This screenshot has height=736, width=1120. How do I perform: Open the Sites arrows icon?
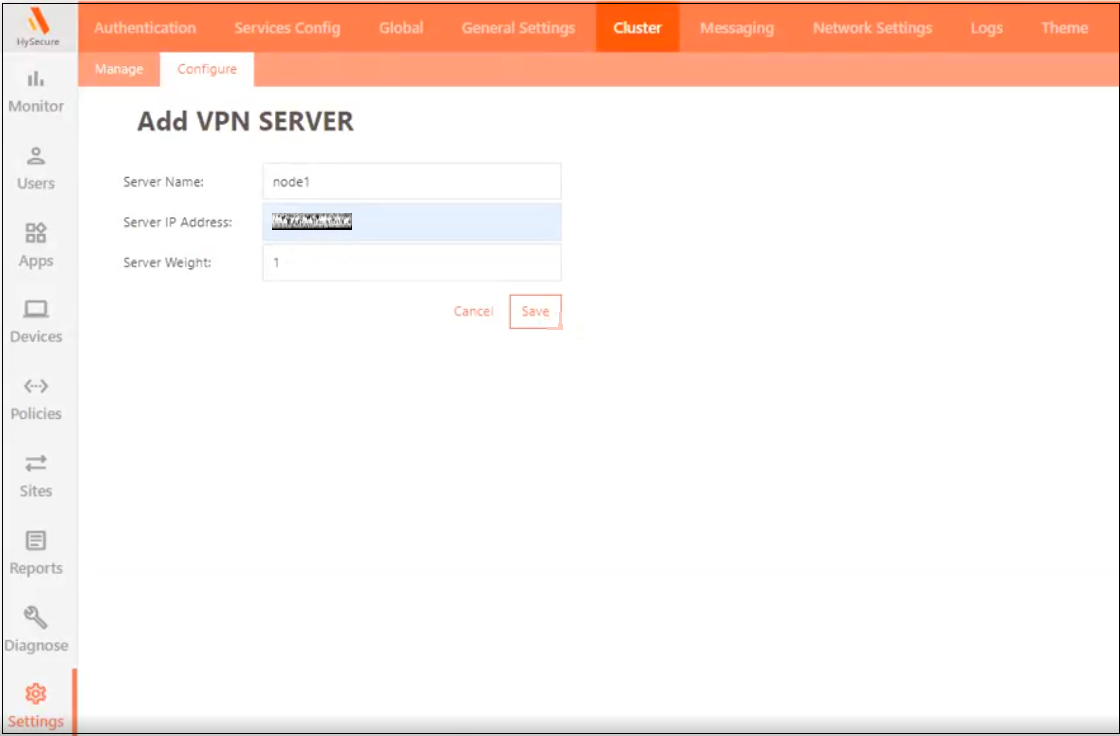point(36,464)
